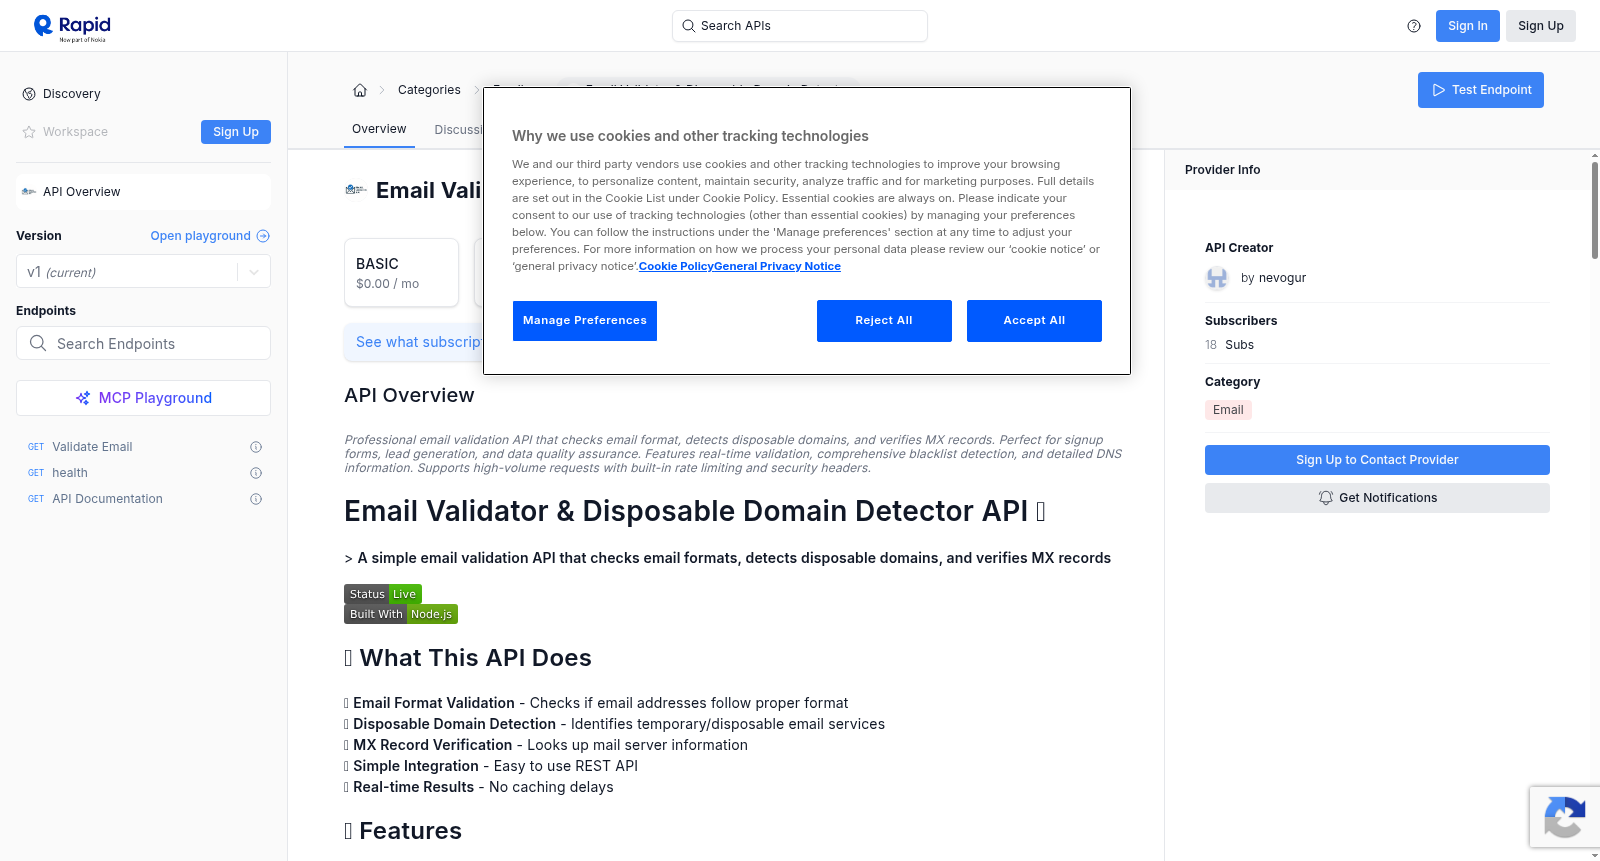The image size is (1600, 861).
Task: Click the Email category tag
Action: tap(1228, 410)
